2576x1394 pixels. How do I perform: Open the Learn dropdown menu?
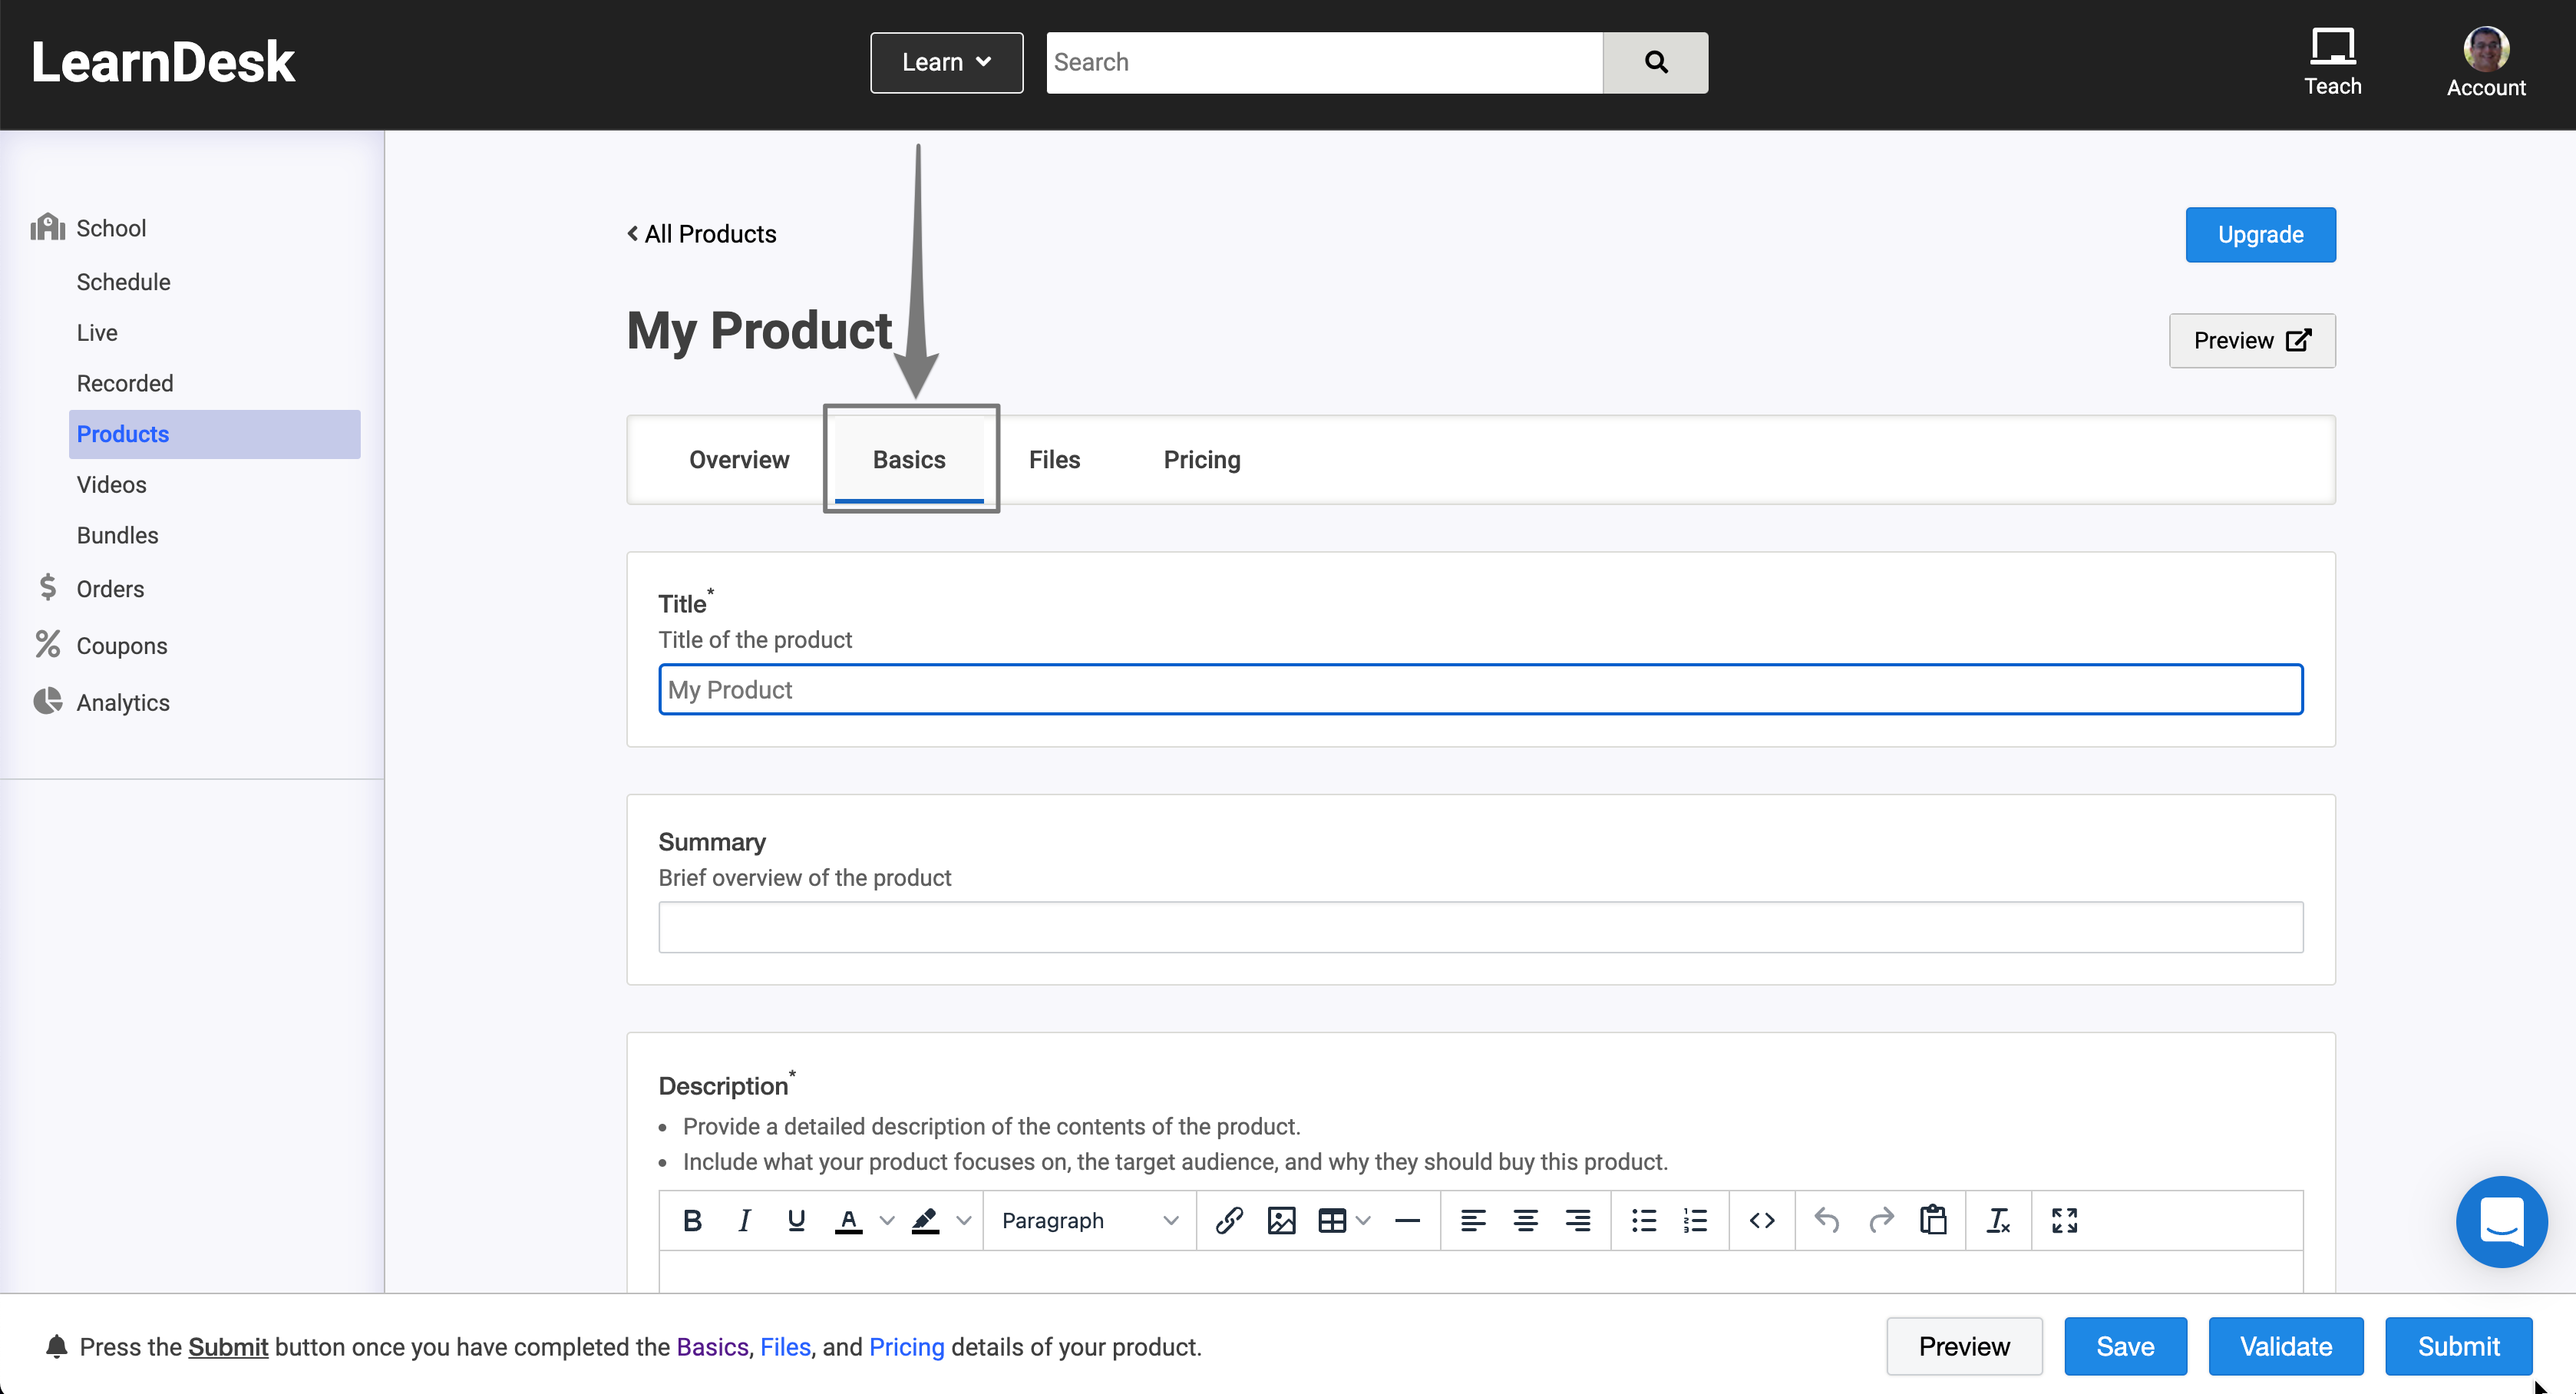(x=946, y=62)
